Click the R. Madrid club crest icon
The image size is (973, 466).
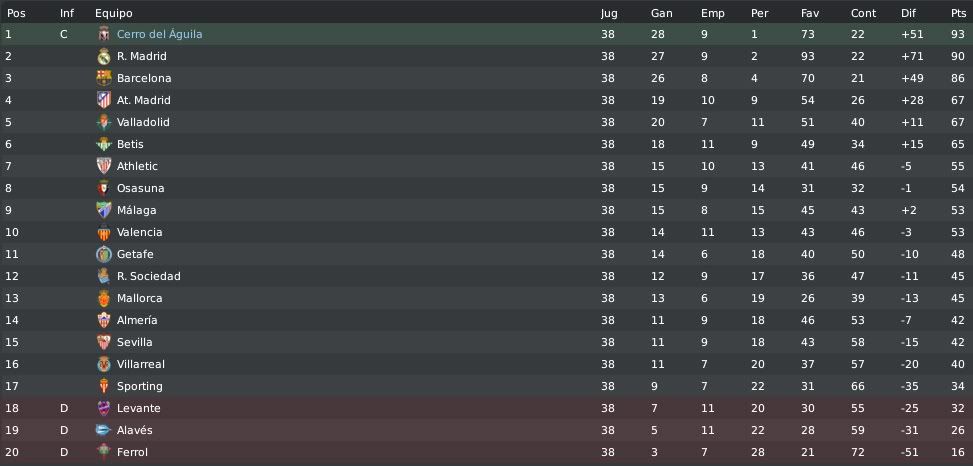104,56
